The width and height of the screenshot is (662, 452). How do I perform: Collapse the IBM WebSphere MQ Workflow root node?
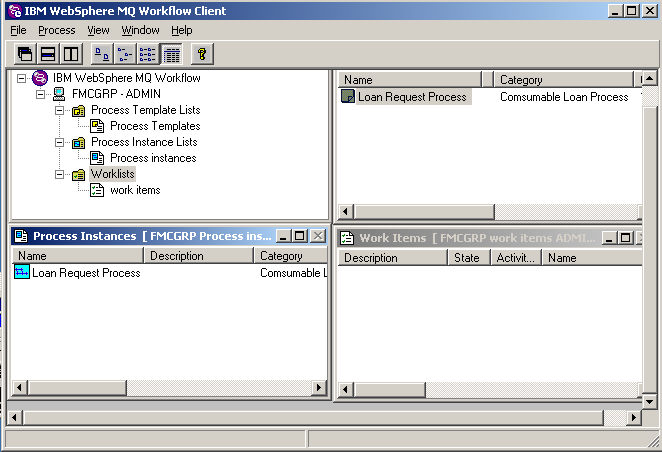click(x=21, y=78)
